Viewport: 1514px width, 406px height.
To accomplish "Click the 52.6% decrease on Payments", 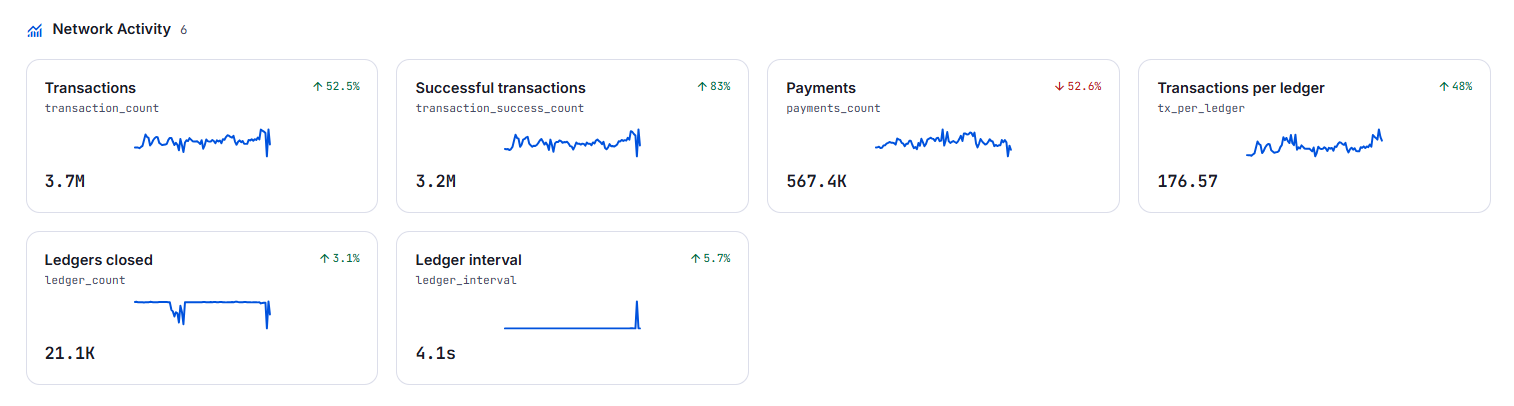I will pos(1084,87).
